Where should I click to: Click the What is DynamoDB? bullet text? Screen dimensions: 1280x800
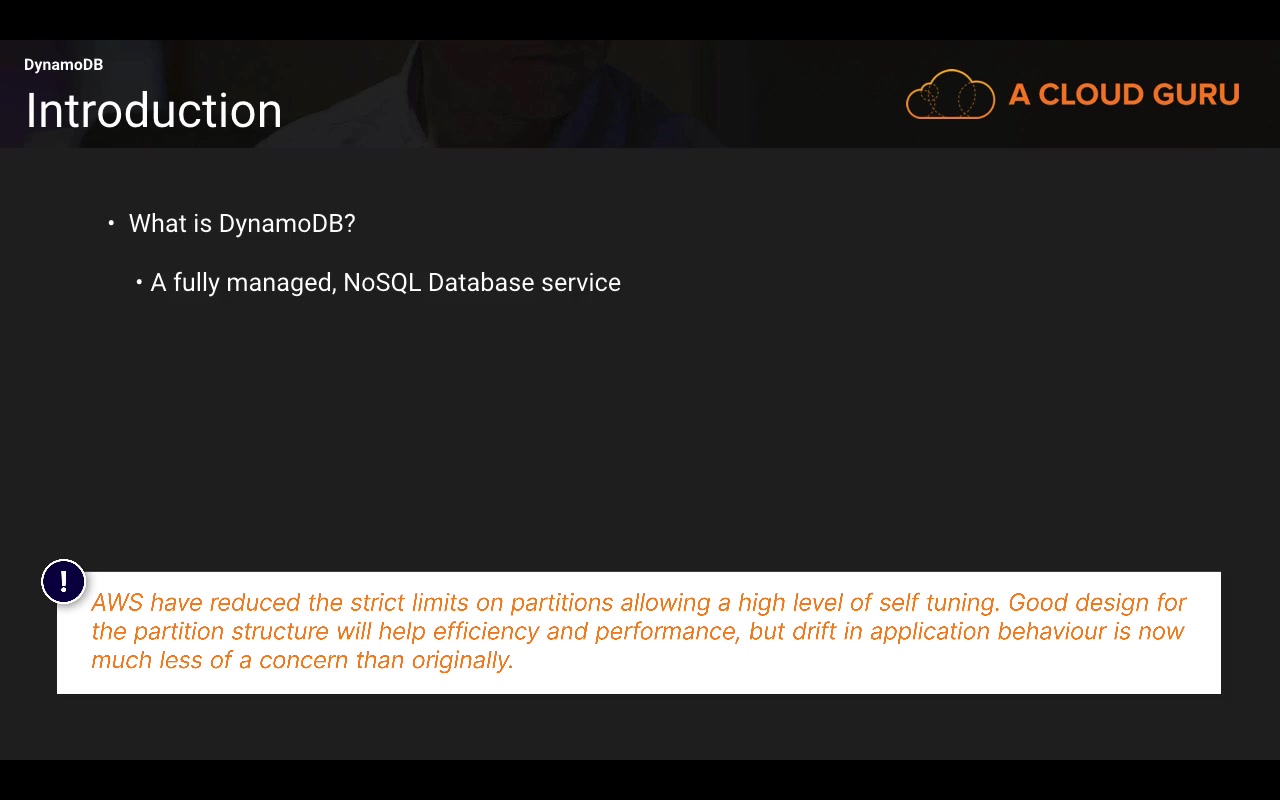pyautogui.click(x=242, y=224)
